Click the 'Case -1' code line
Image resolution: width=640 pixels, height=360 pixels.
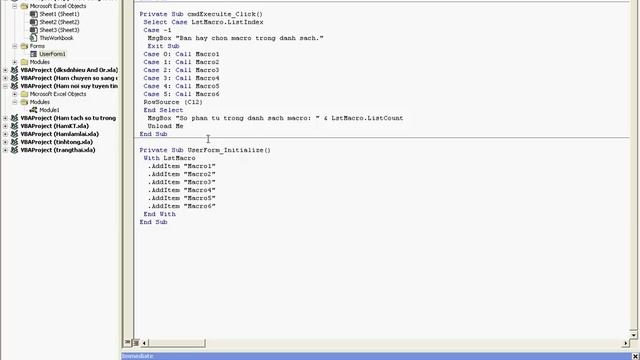coord(157,30)
